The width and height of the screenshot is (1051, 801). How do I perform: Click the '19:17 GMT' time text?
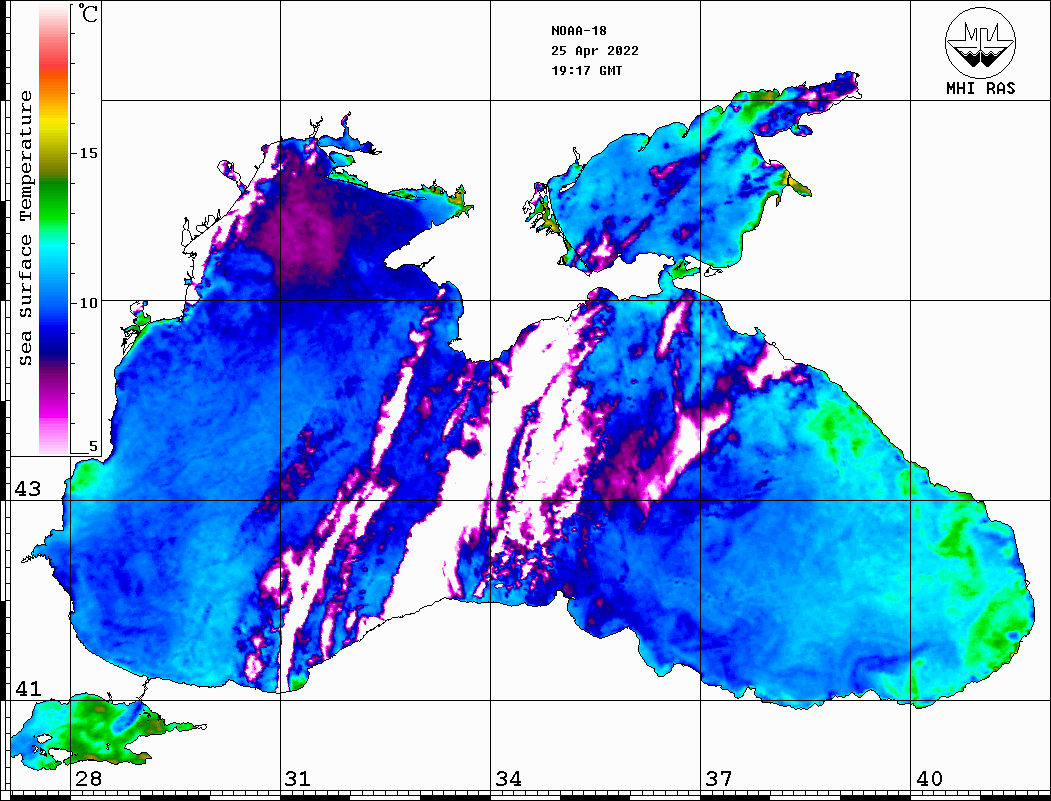[586, 70]
